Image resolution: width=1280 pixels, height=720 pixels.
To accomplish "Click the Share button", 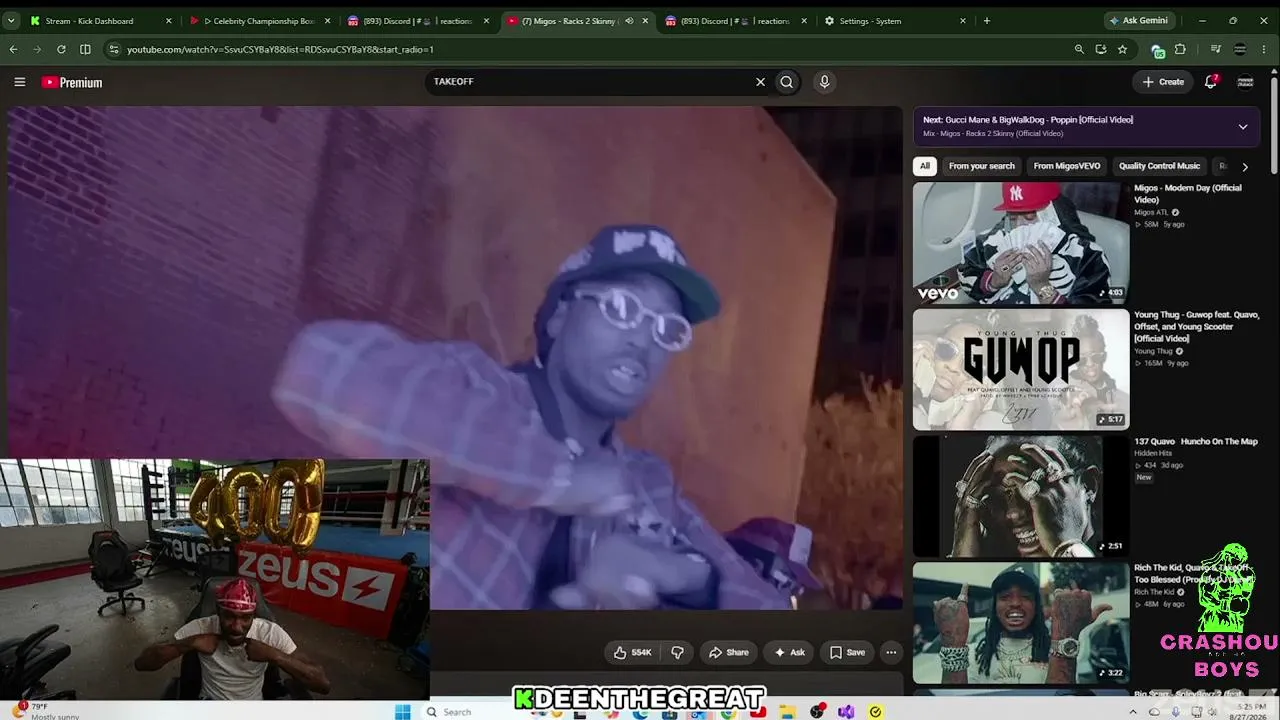I will (728, 652).
